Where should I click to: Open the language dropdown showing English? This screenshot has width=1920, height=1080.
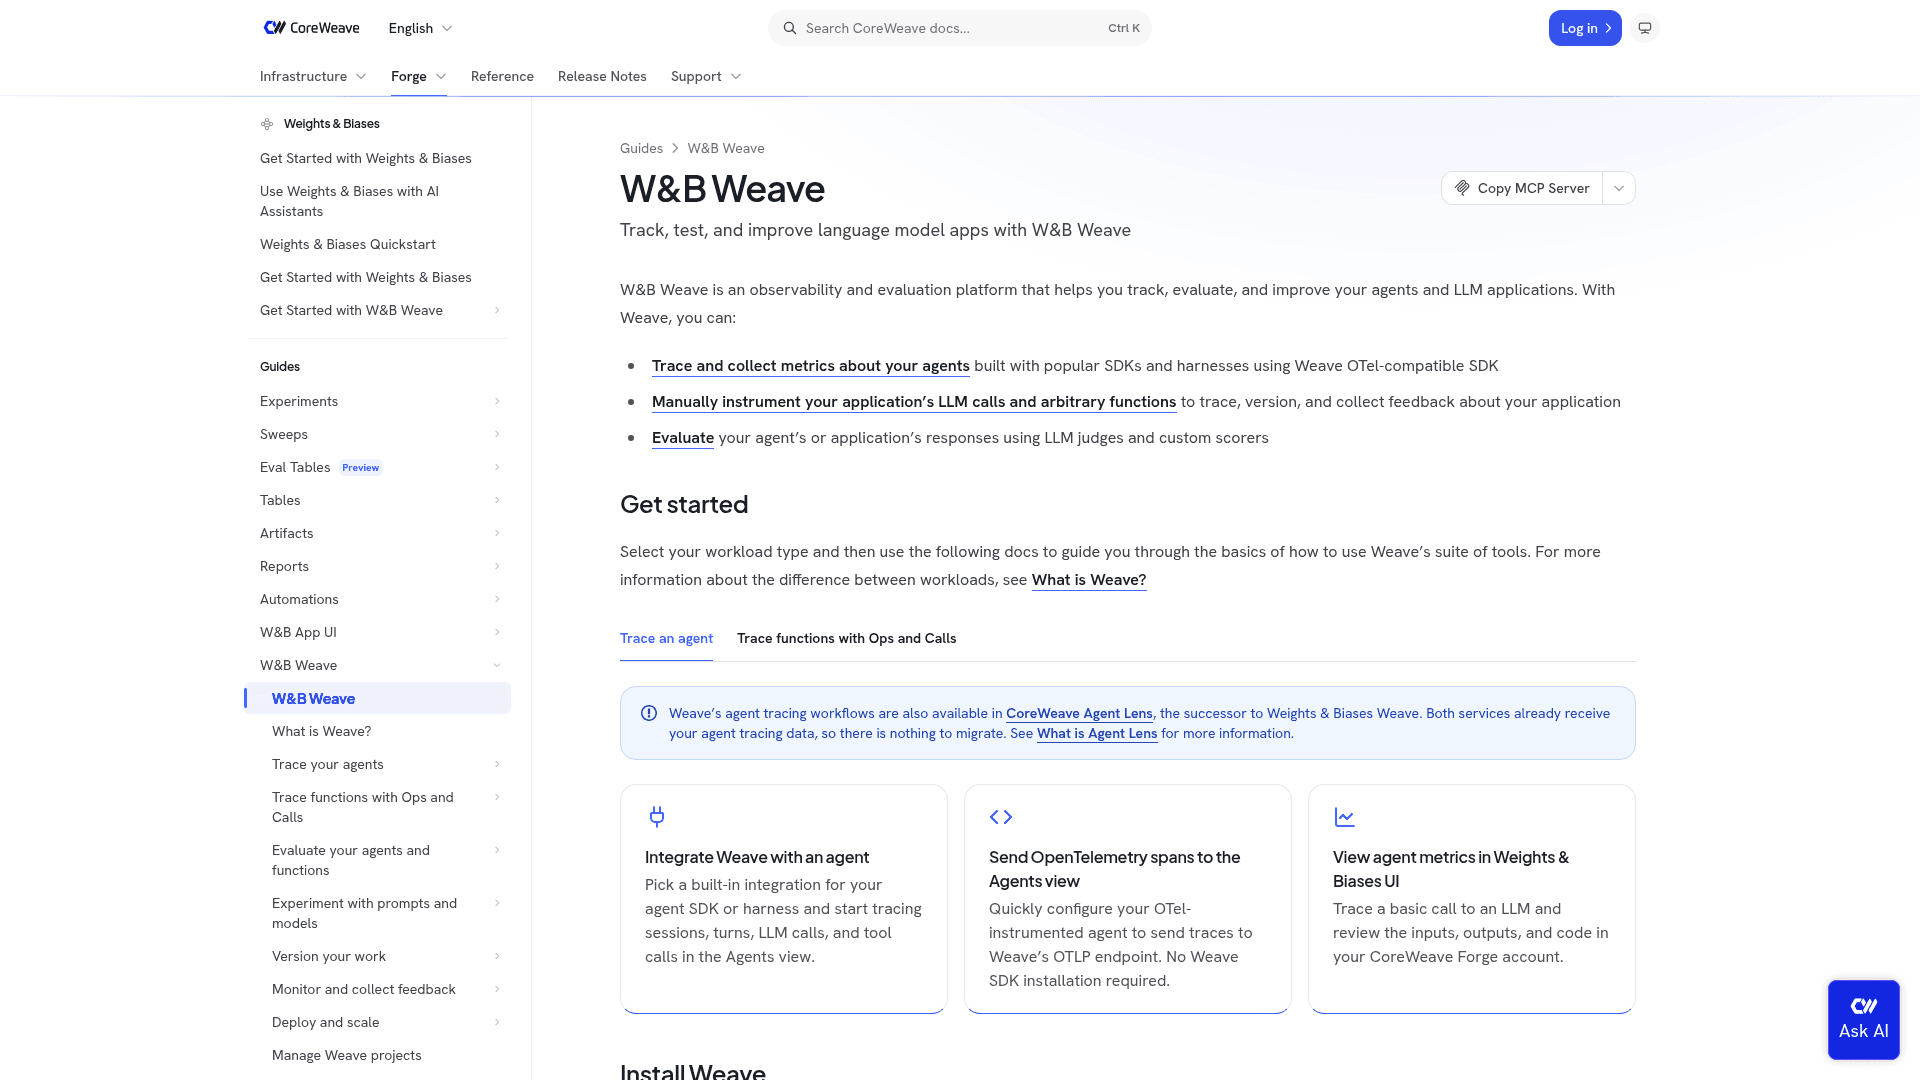point(421,28)
